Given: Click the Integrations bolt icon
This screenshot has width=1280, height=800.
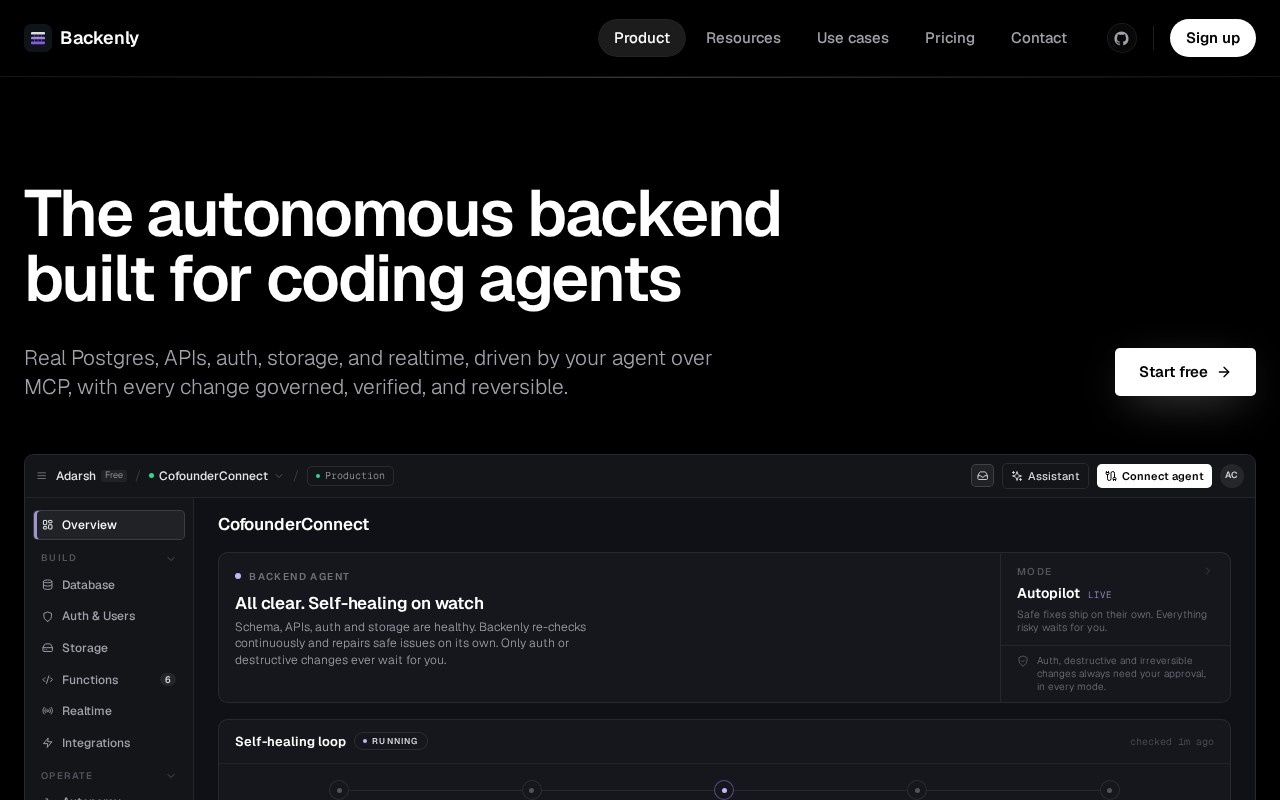Looking at the screenshot, I should [48, 743].
